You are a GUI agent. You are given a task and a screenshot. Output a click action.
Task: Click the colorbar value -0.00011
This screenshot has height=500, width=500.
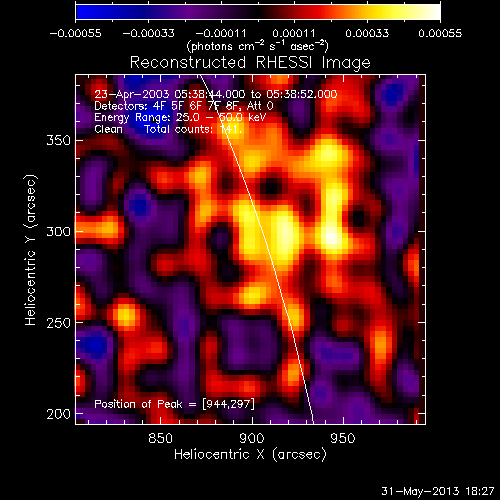coord(221,33)
